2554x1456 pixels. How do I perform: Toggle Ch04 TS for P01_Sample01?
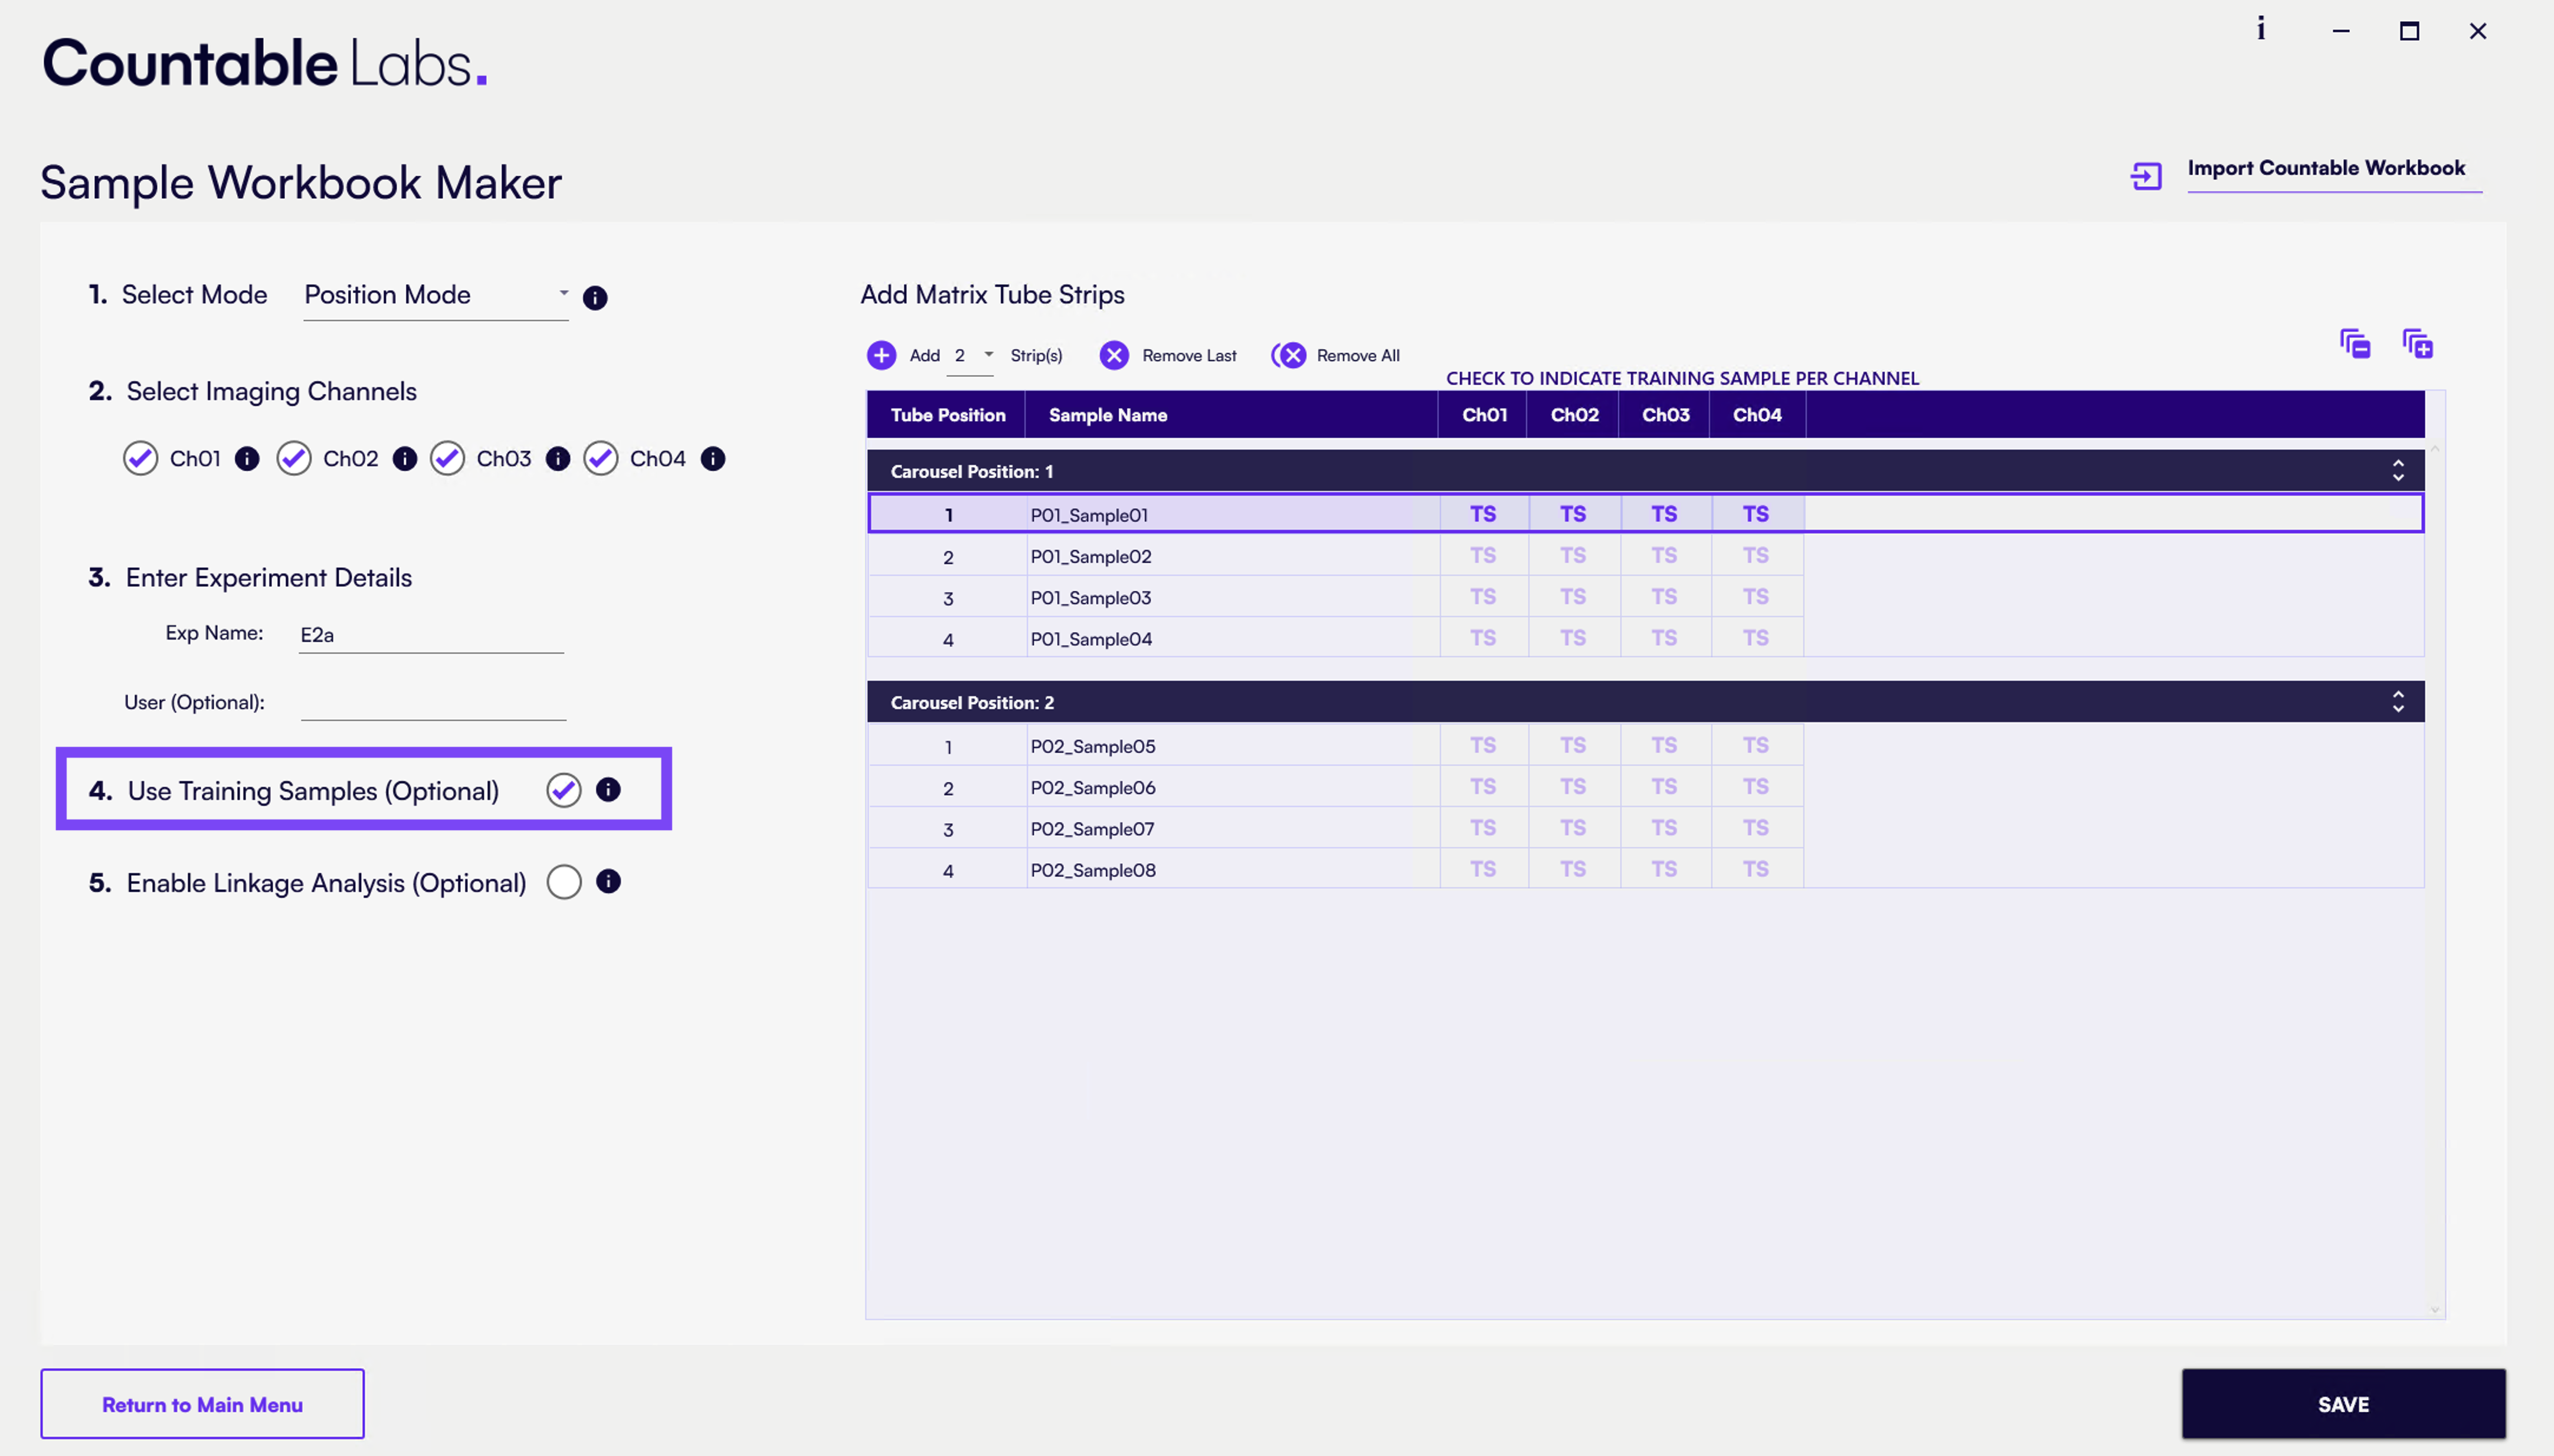point(1756,514)
